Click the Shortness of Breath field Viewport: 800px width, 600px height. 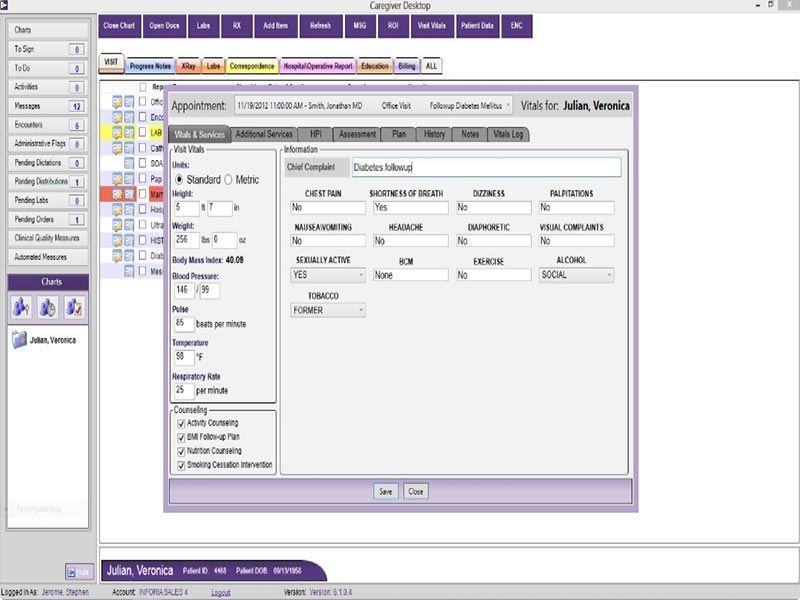click(411, 208)
